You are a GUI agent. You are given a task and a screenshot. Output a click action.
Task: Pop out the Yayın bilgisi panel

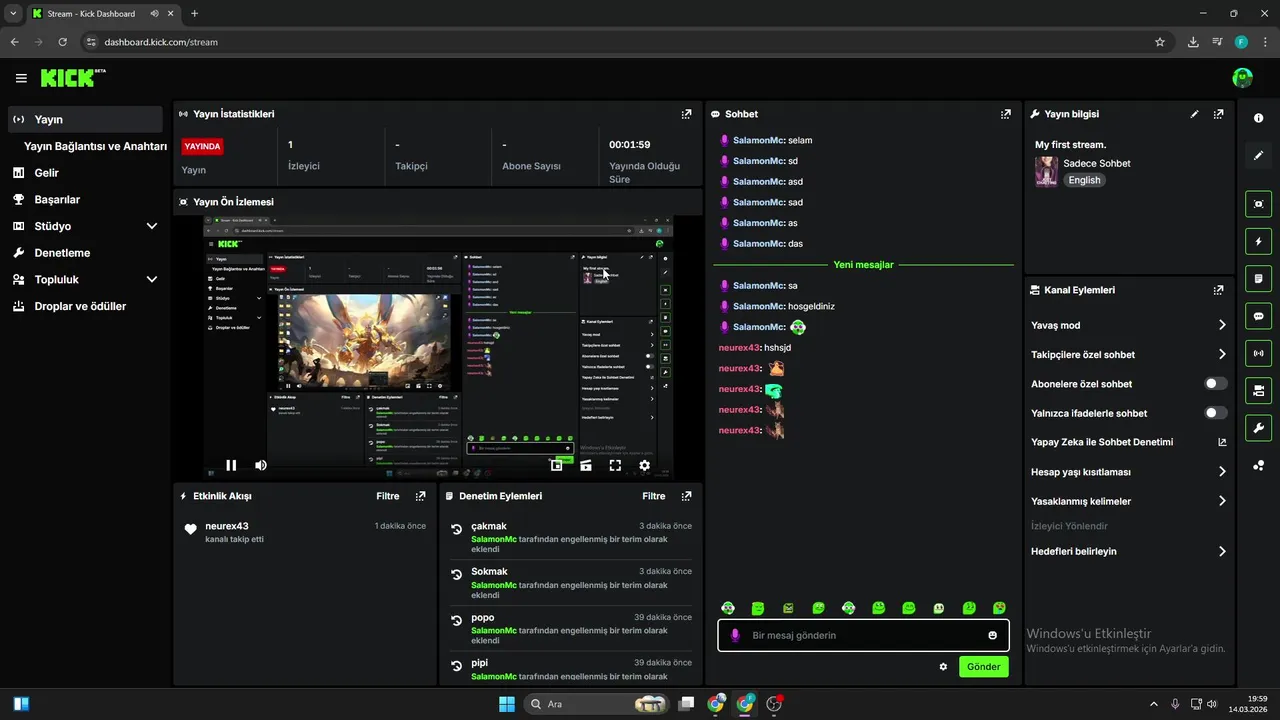pos(1218,114)
